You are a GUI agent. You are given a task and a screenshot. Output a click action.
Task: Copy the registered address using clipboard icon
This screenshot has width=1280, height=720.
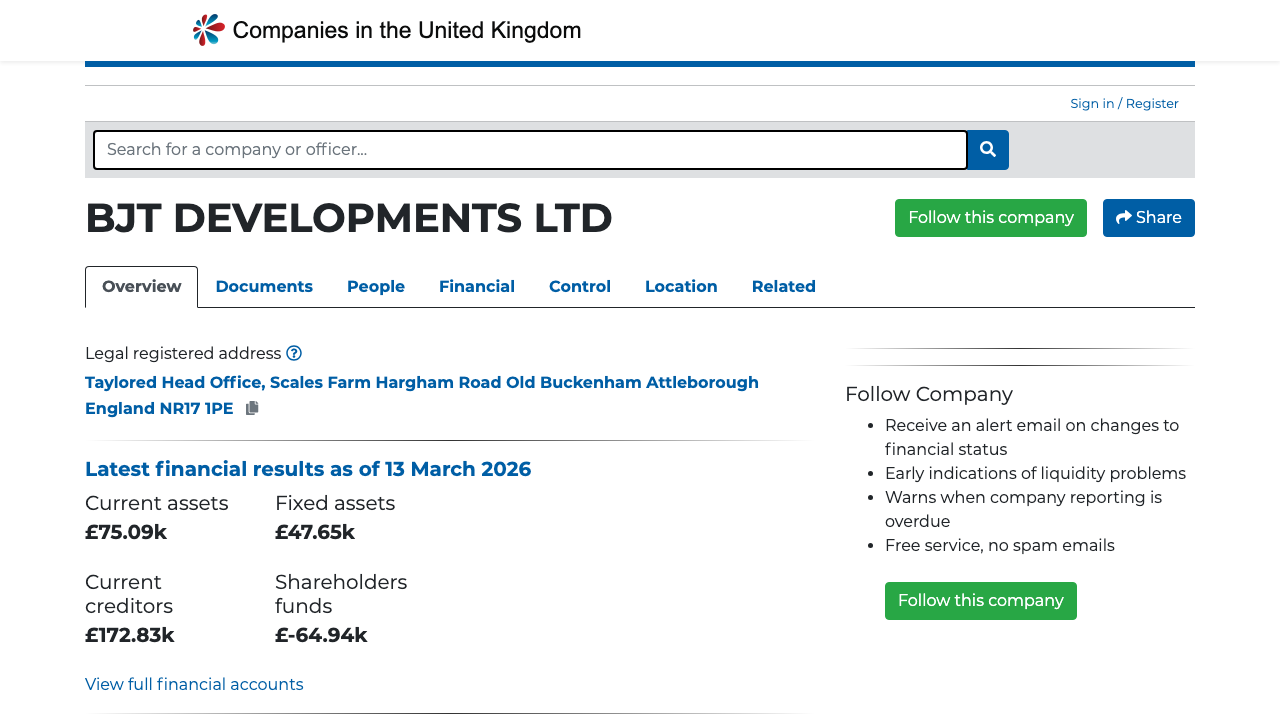click(x=251, y=407)
